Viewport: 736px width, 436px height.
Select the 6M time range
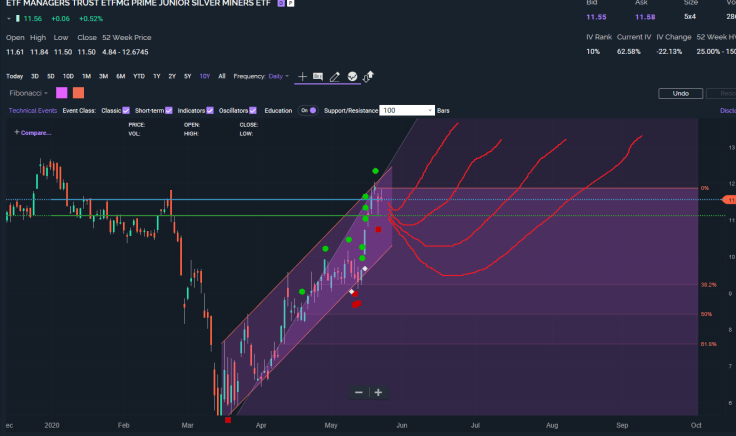click(120, 76)
